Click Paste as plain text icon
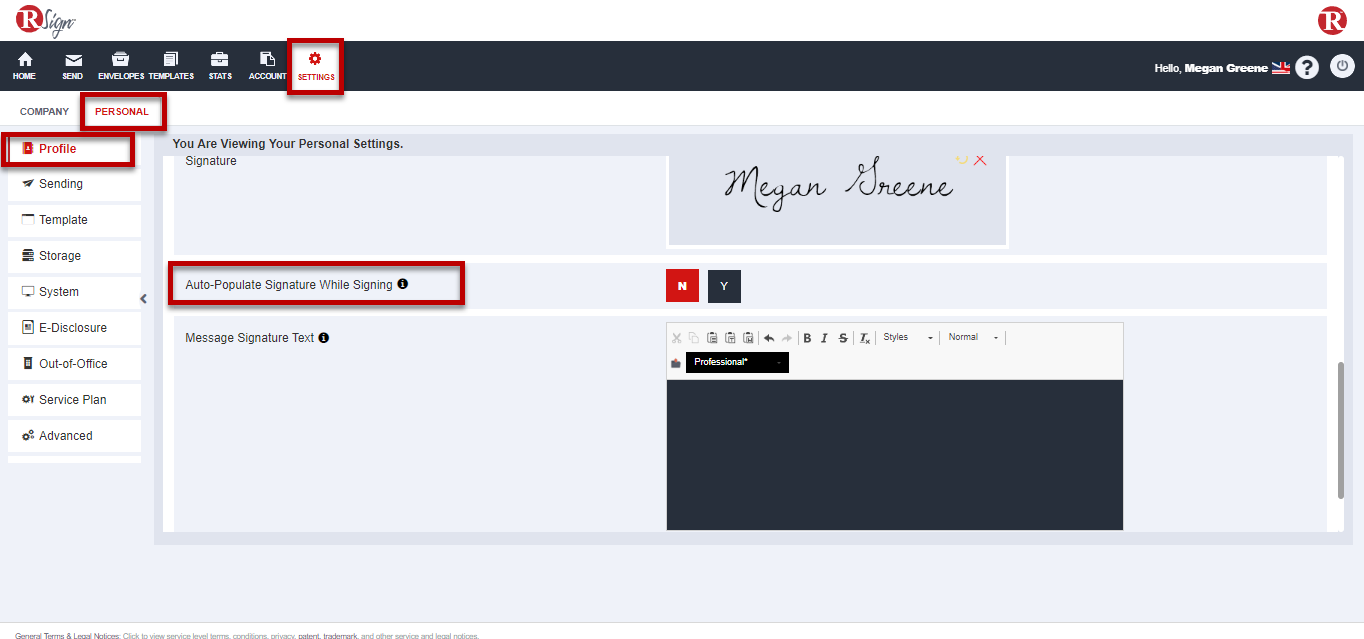Screen dimensions: 1364x639 (730, 338)
